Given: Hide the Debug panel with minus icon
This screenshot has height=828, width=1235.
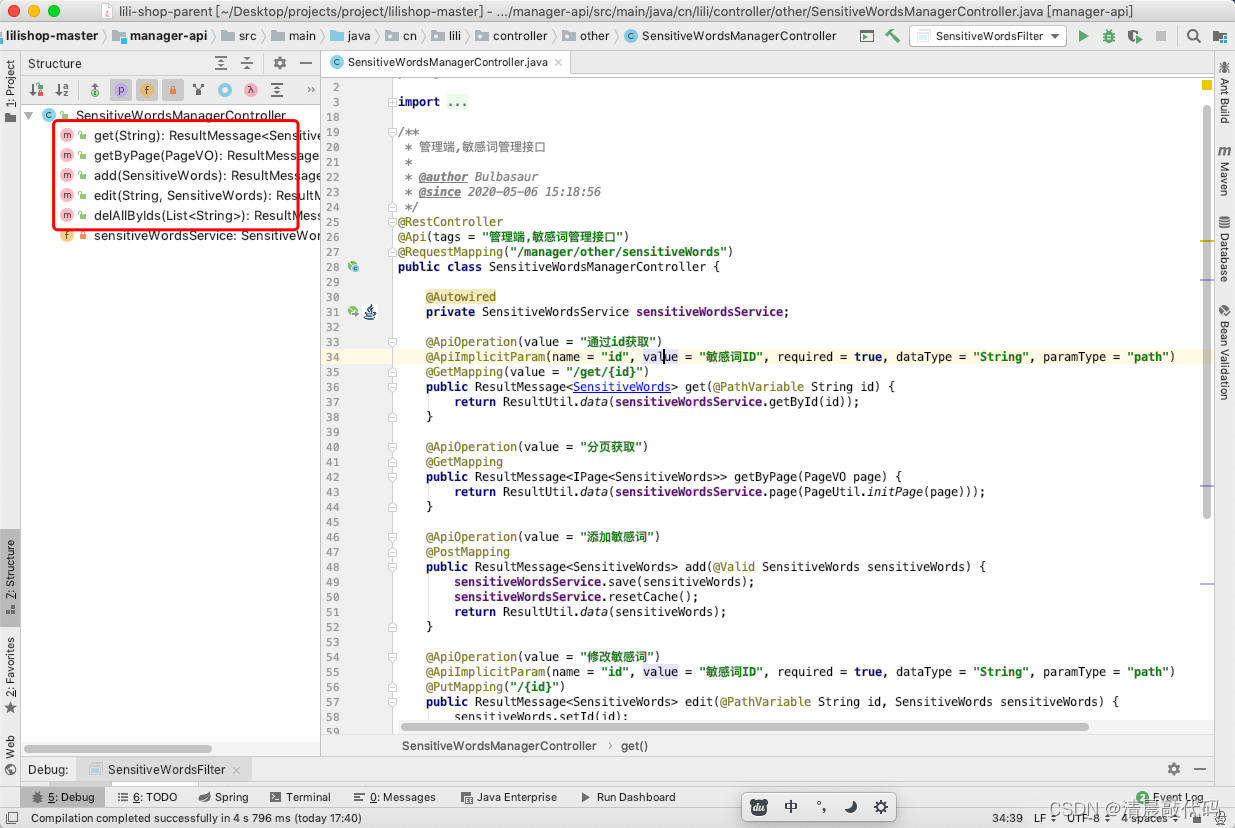Looking at the screenshot, I should tap(1199, 769).
